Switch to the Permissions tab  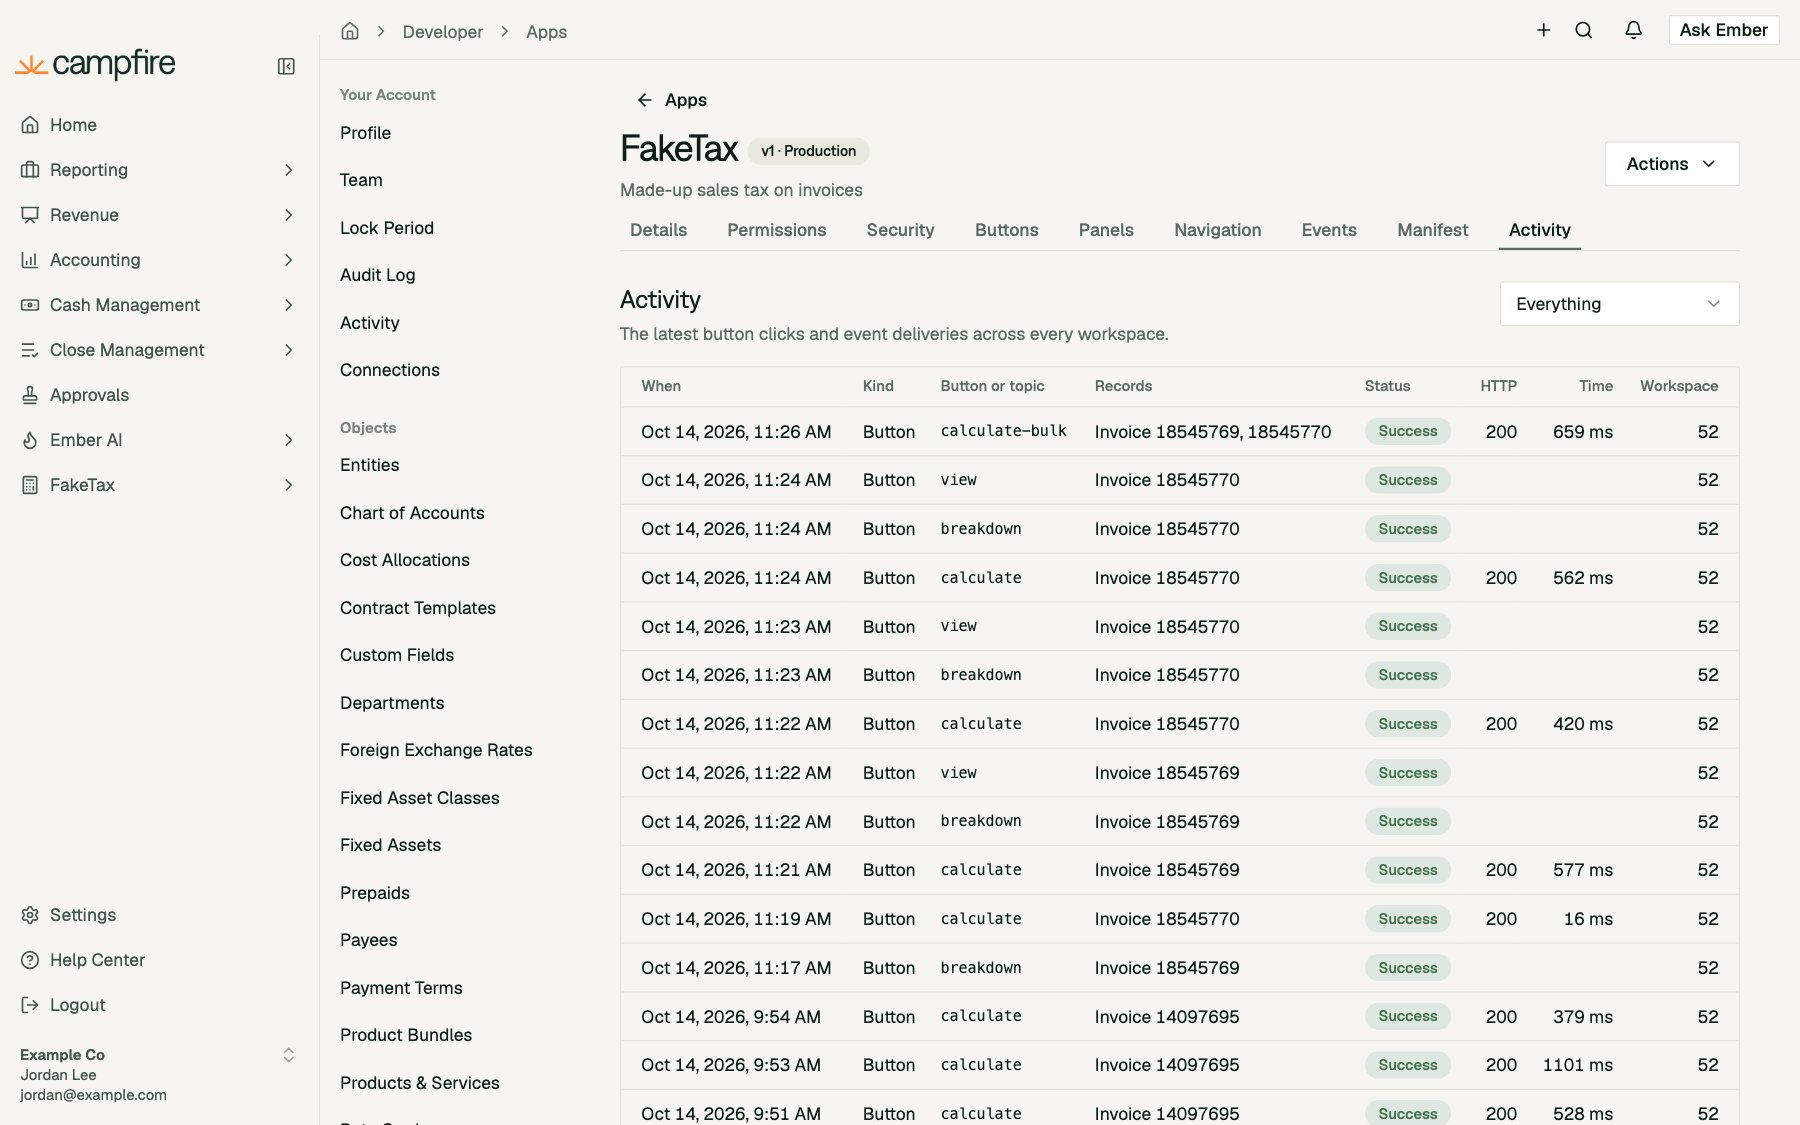(x=776, y=230)
